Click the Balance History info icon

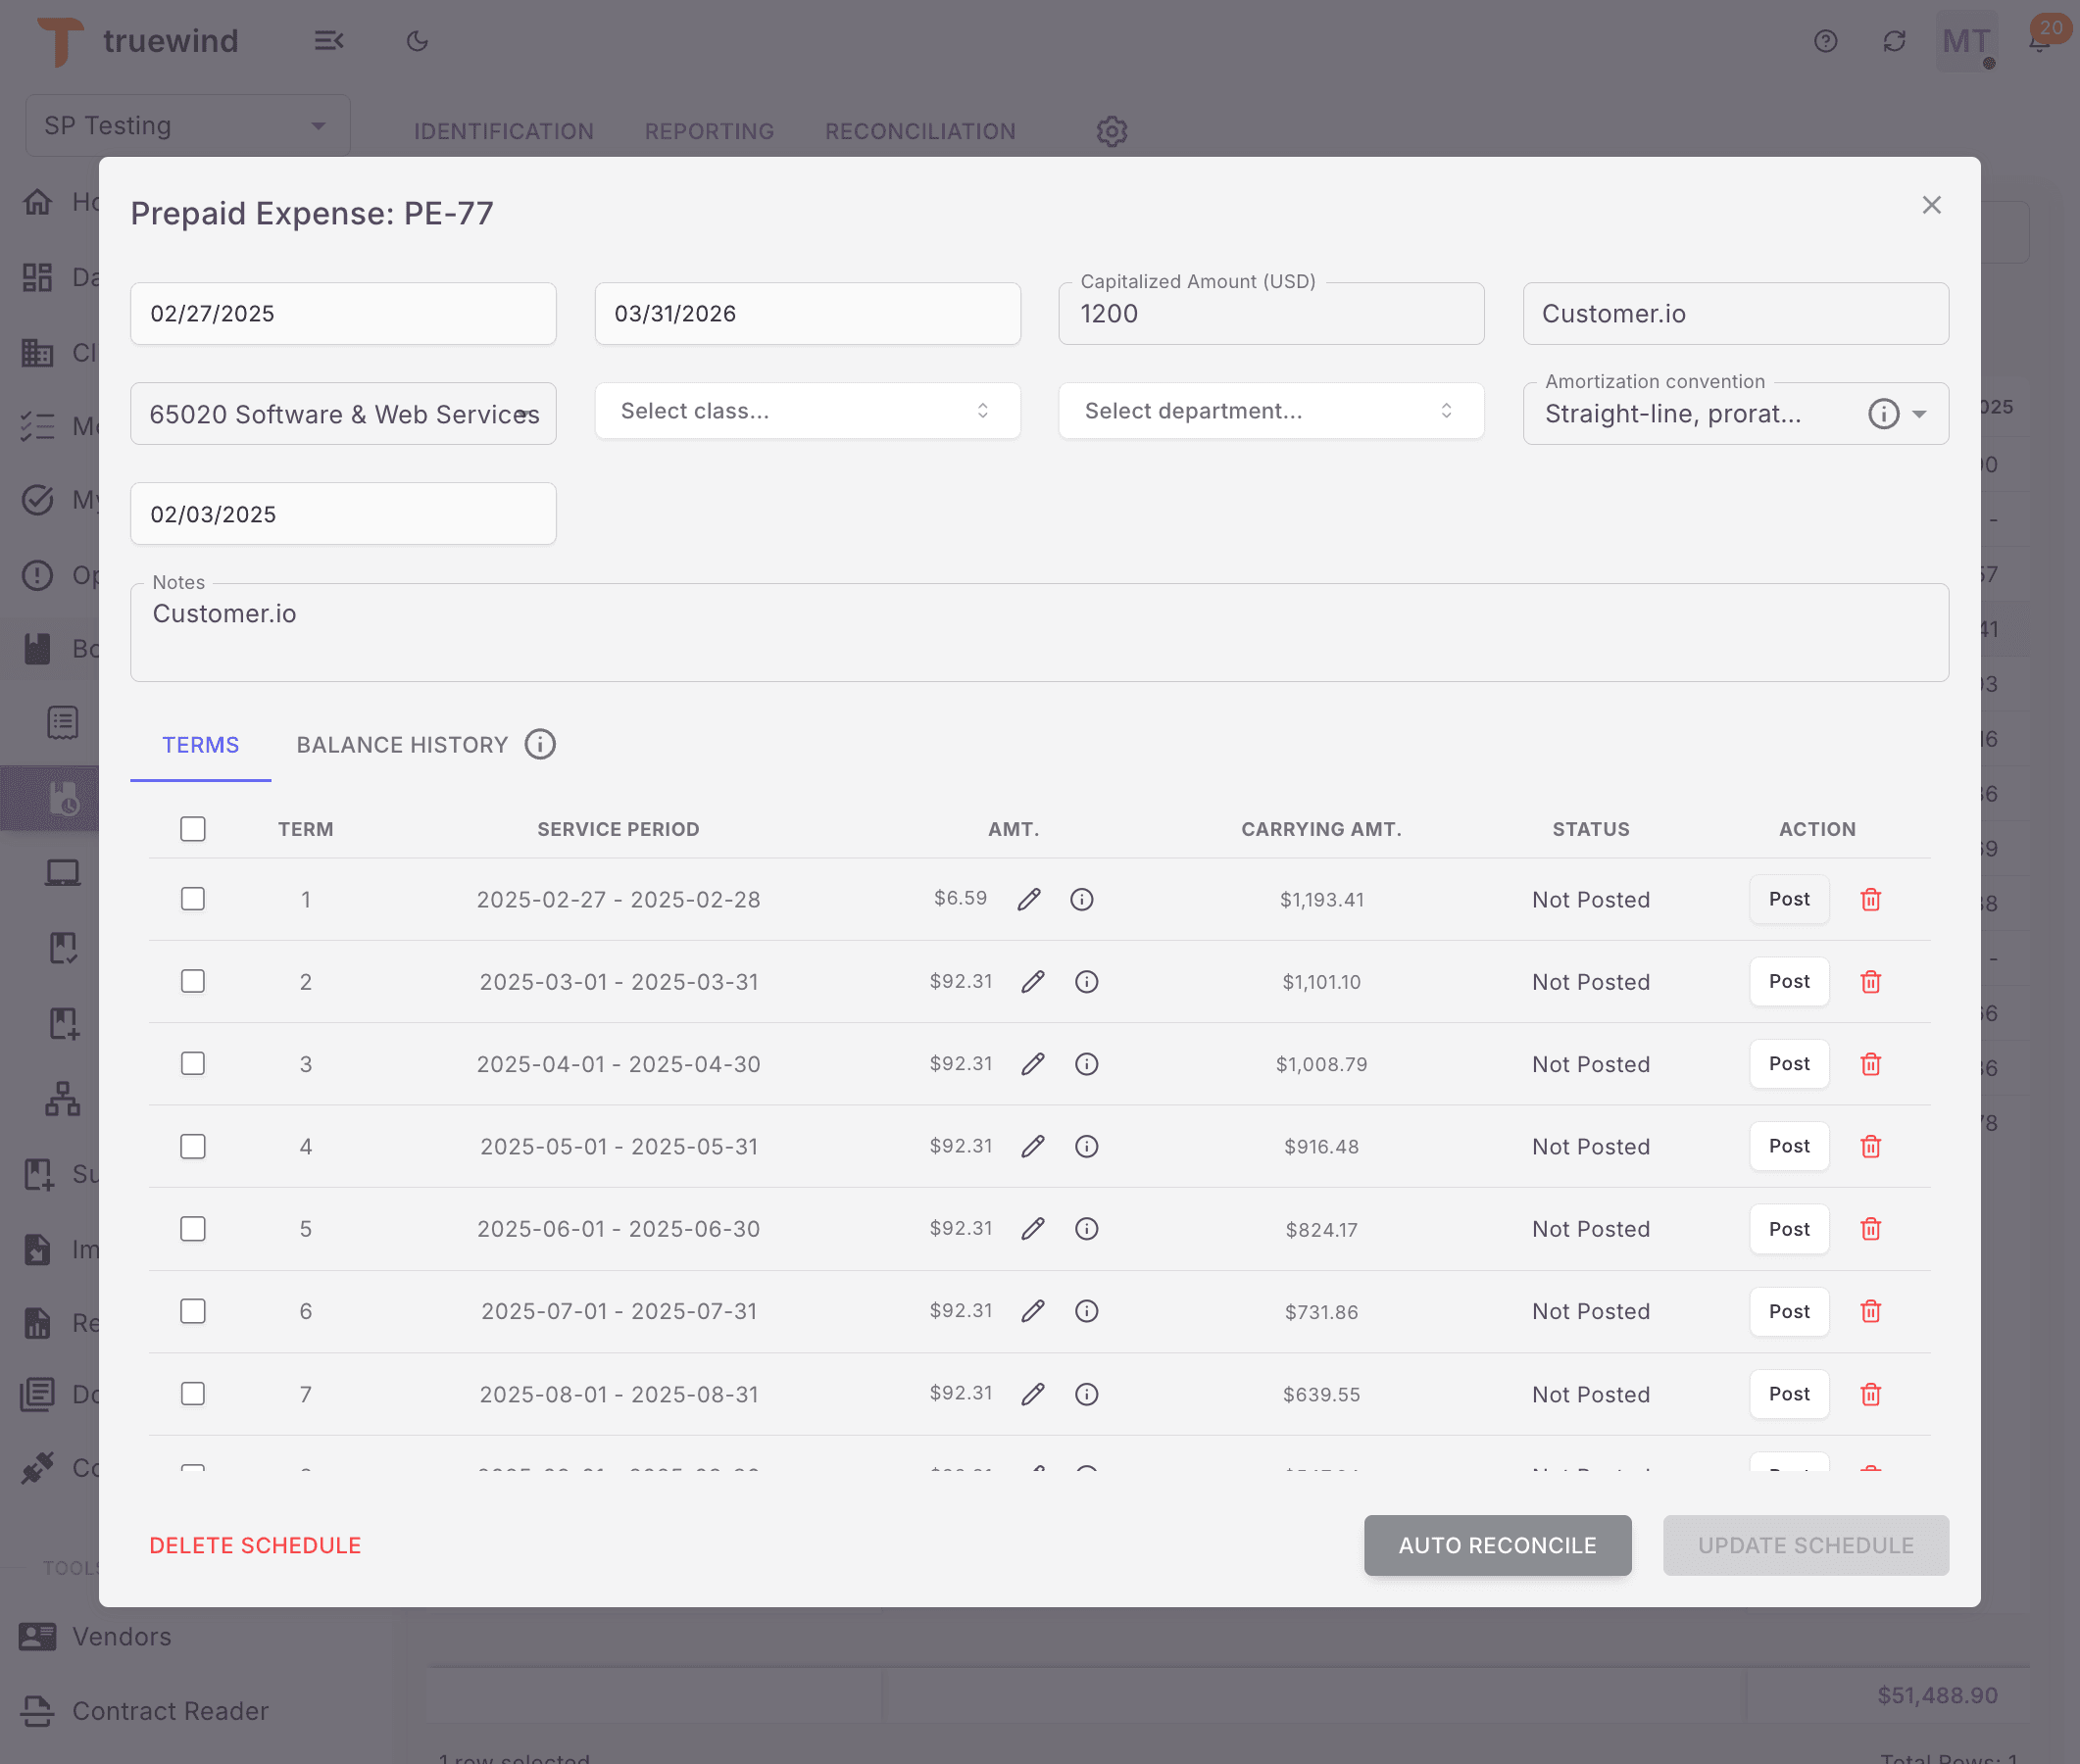click(540, 744)
